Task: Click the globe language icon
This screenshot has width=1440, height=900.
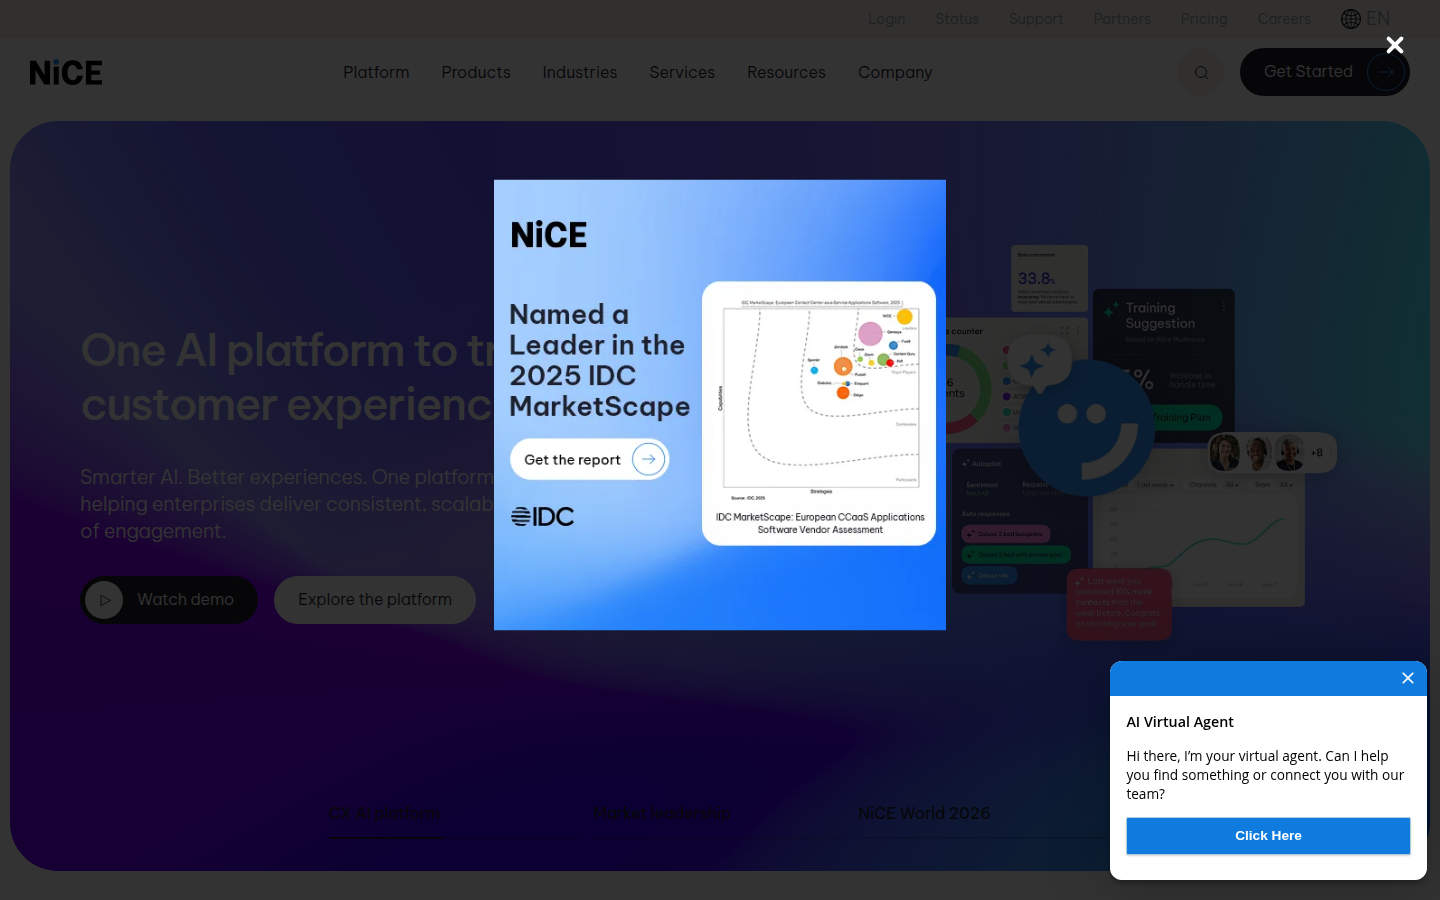Action: click(x=1351, y=19)
